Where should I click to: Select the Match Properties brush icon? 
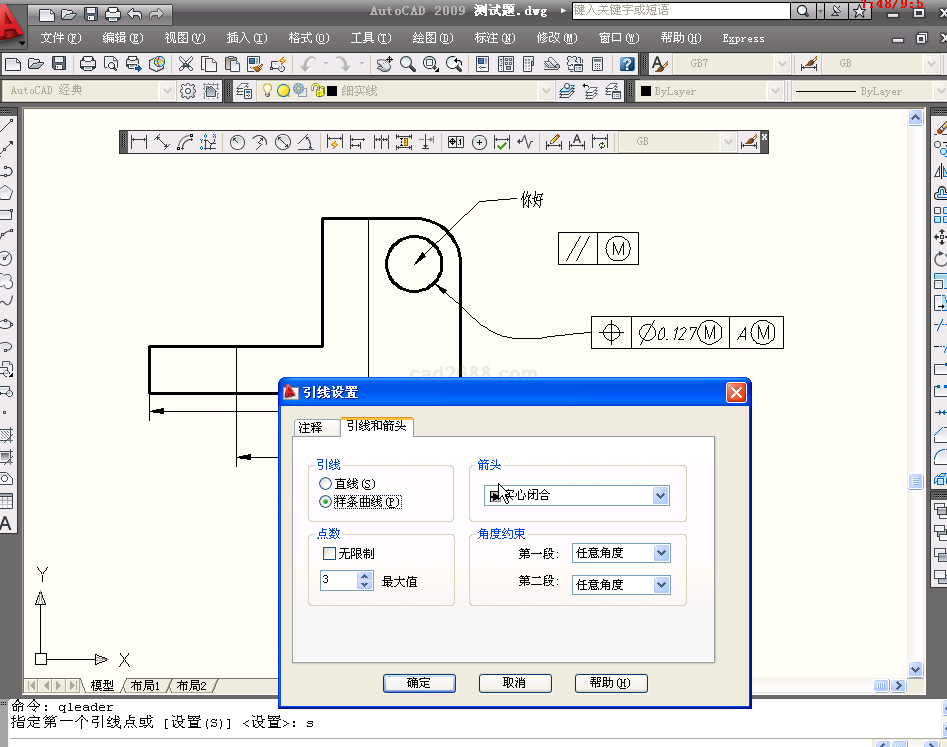pos(255,64)
